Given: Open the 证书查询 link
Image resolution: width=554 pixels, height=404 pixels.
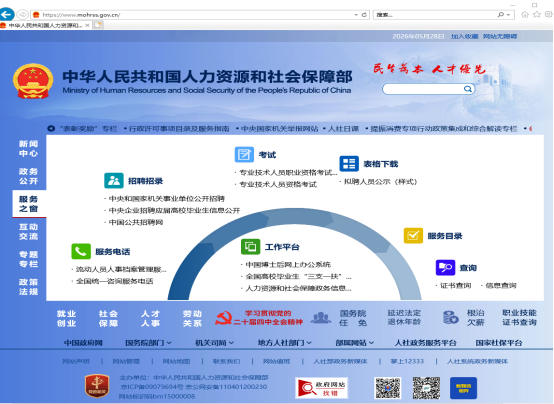Looking at the screenshot, I should pyautogui.click(x=455, y=285).
